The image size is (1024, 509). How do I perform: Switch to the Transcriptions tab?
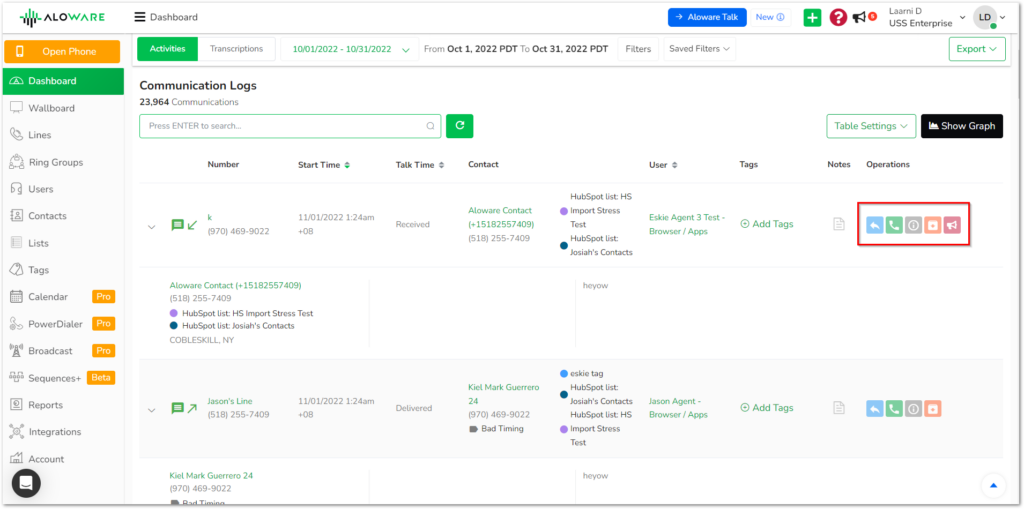pyautogui.click(x=236, y=49)
